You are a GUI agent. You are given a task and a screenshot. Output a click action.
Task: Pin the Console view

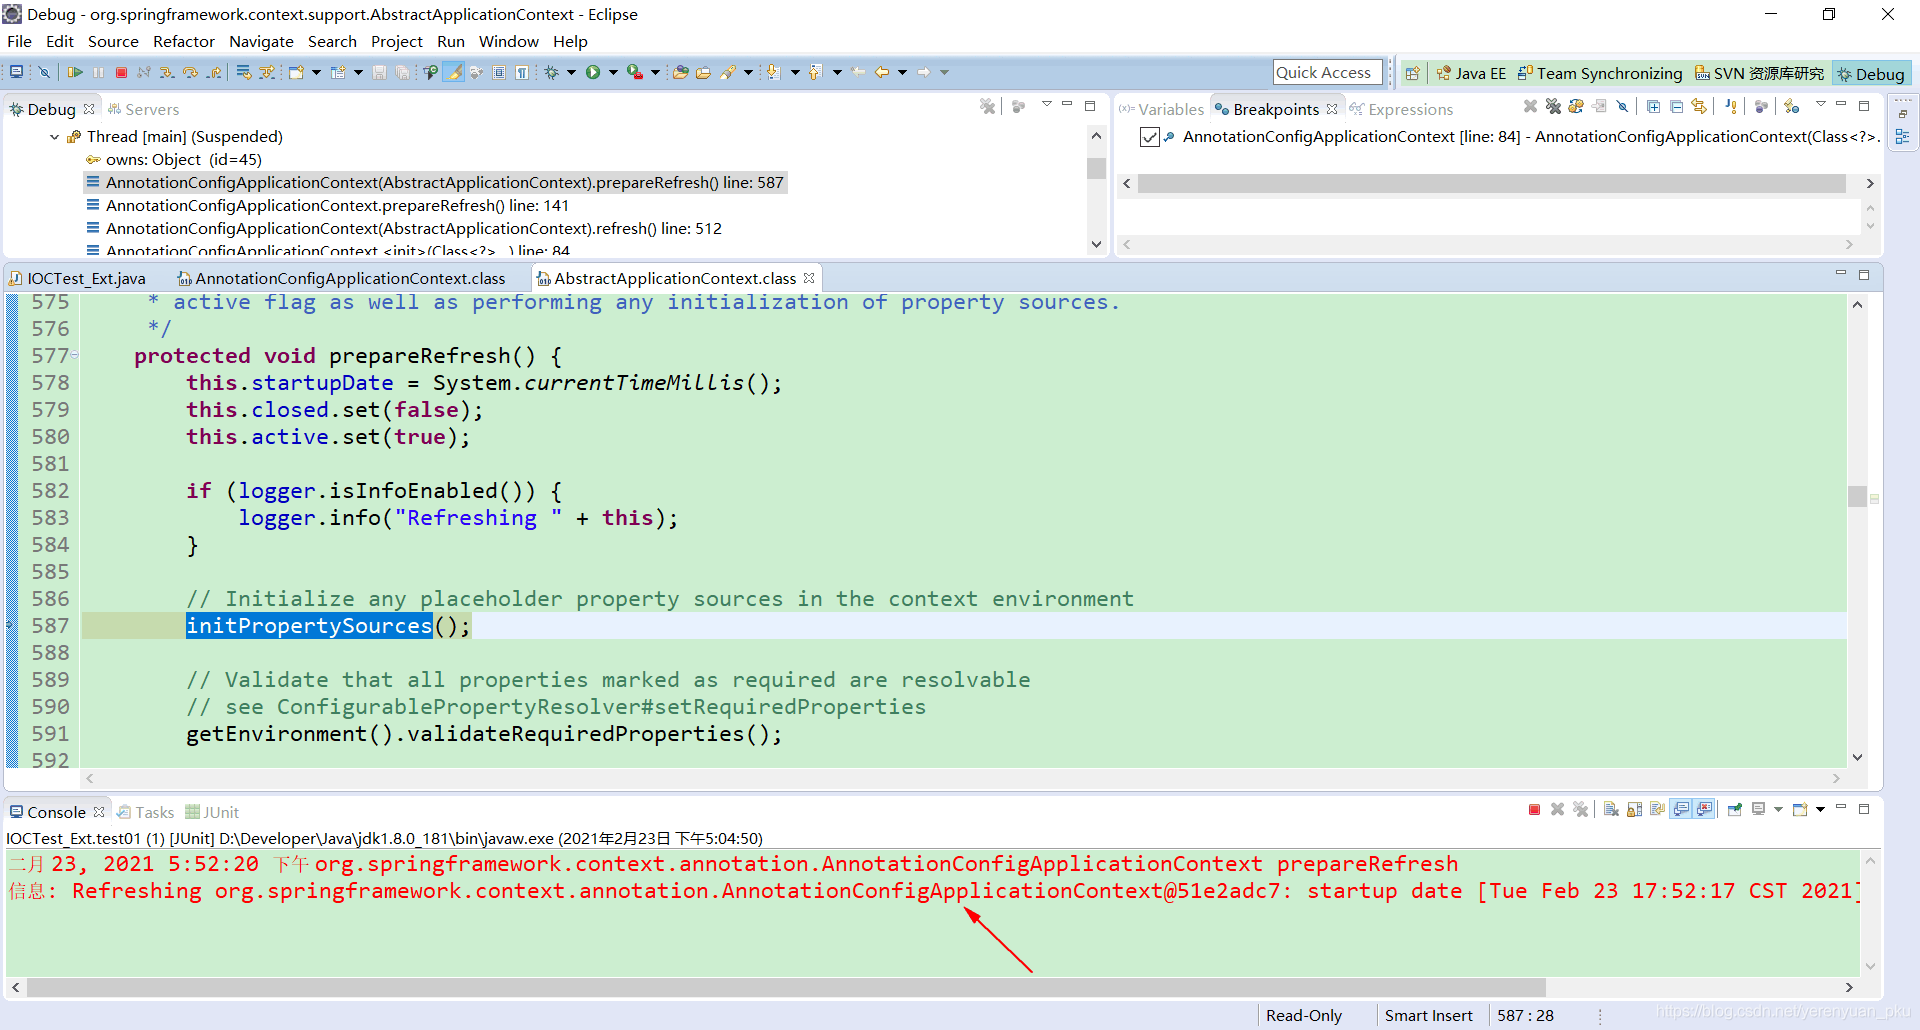tap(1735, 809)
